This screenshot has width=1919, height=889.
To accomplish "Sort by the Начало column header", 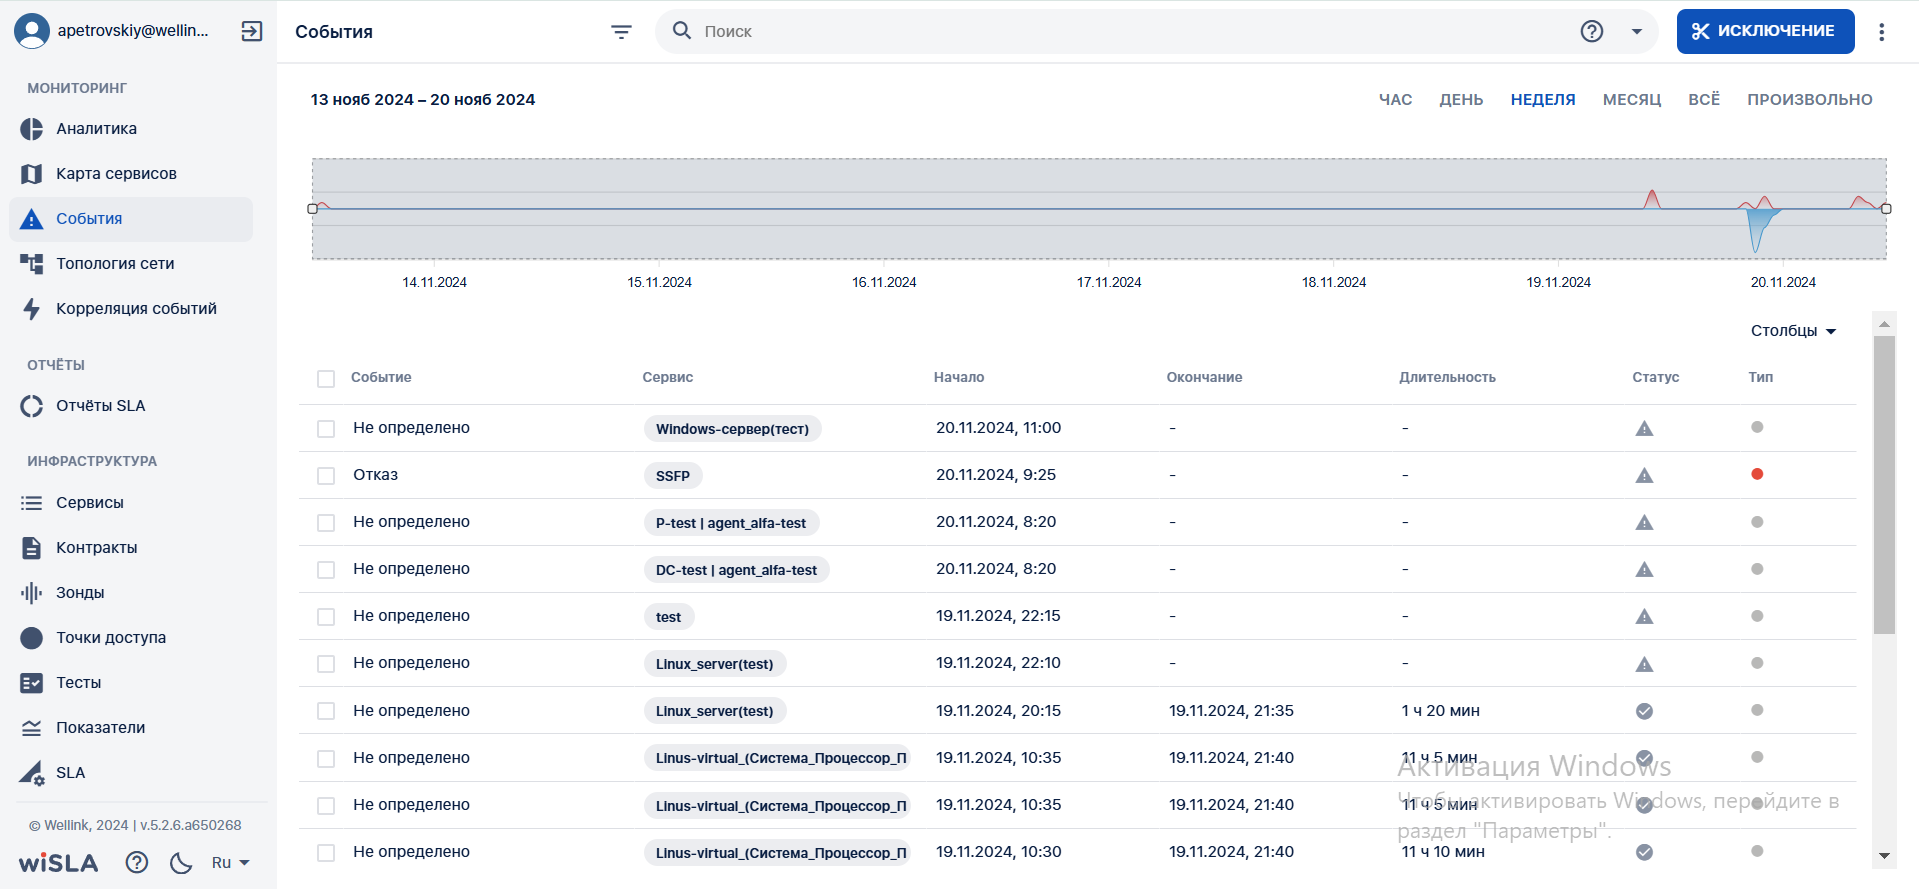I will (959, 378).
